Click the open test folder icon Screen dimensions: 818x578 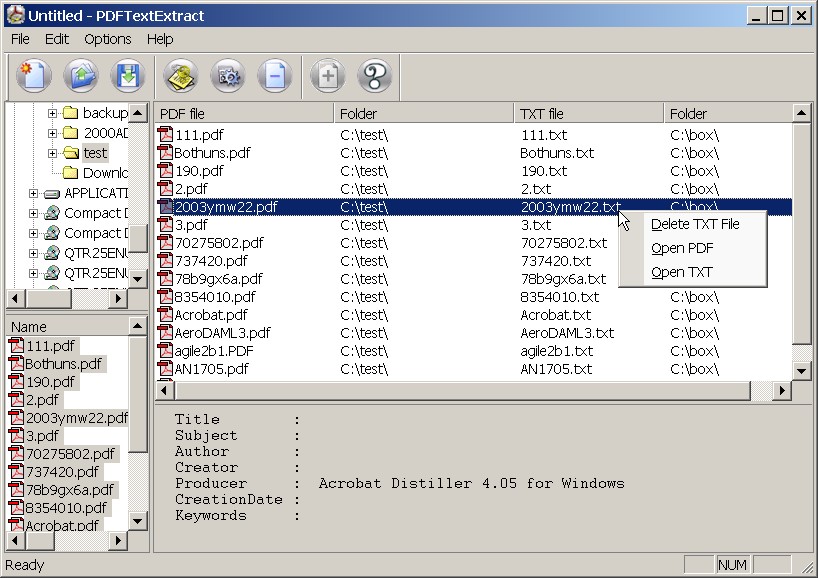[x=70, y=153]
